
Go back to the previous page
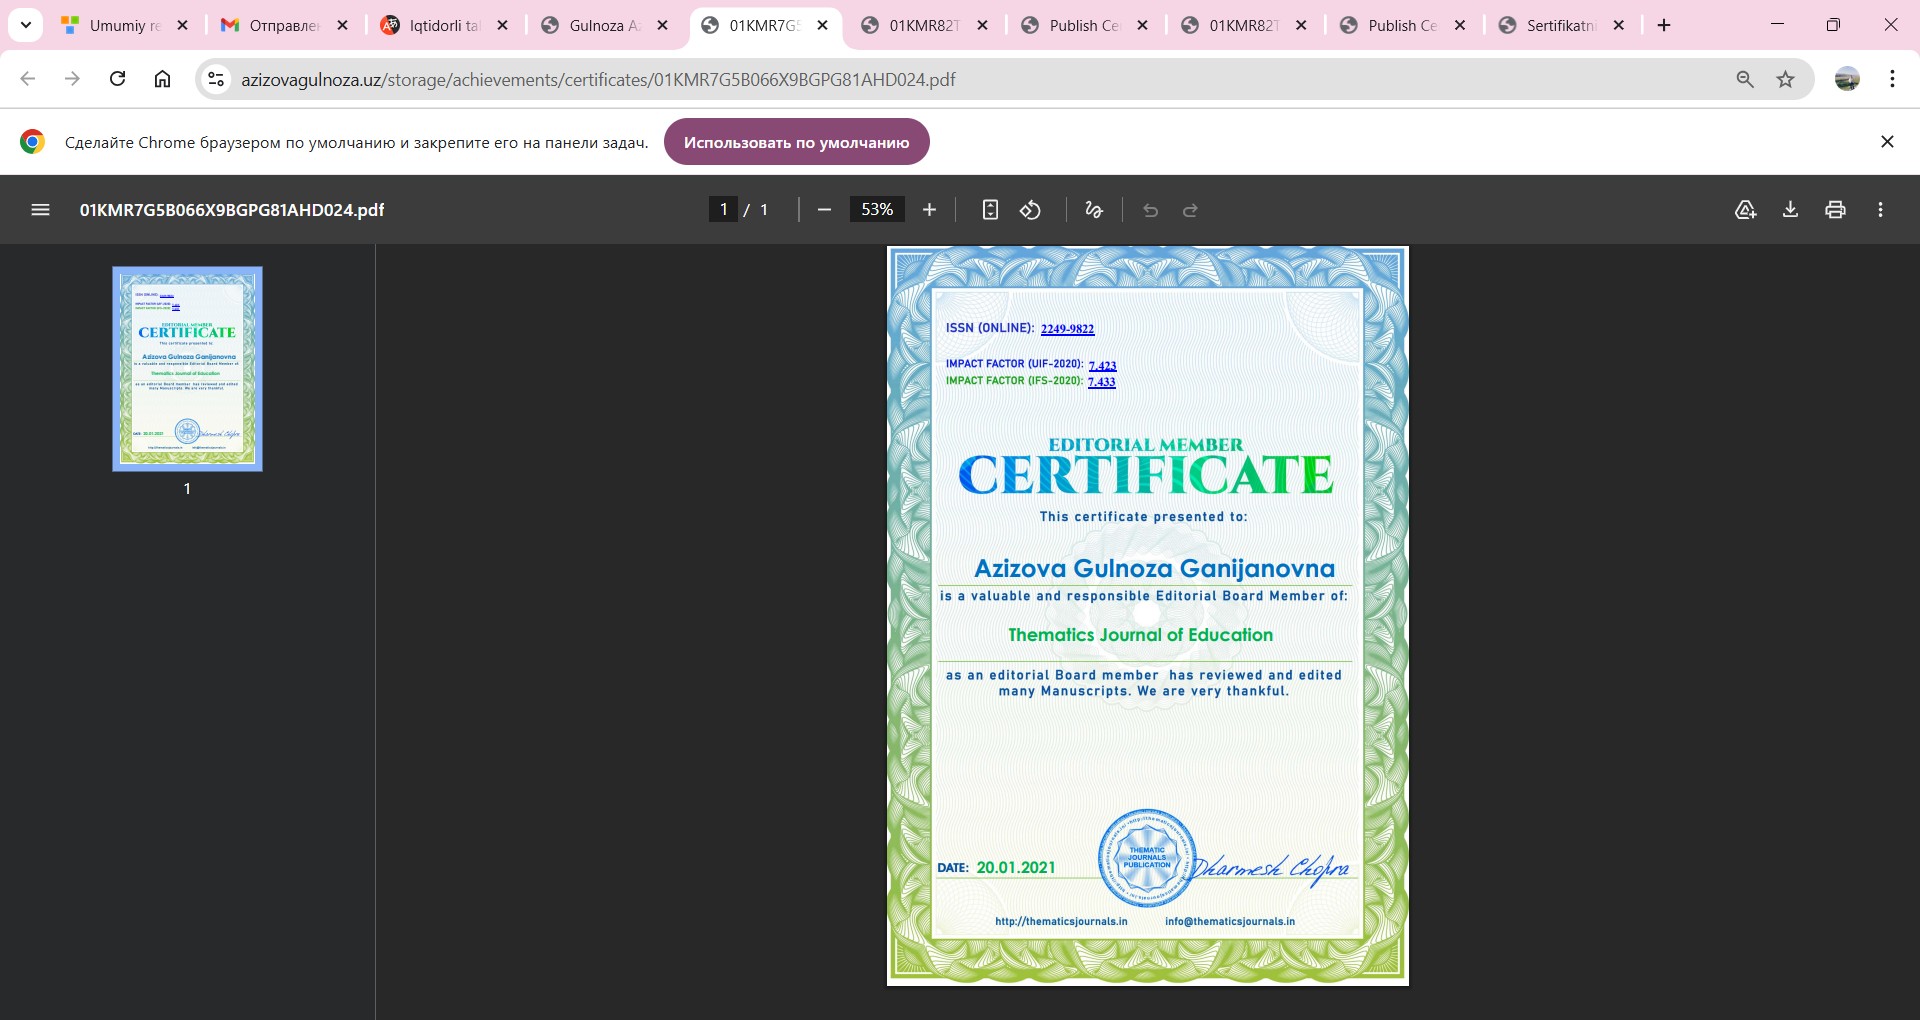(x=28, y=79)
